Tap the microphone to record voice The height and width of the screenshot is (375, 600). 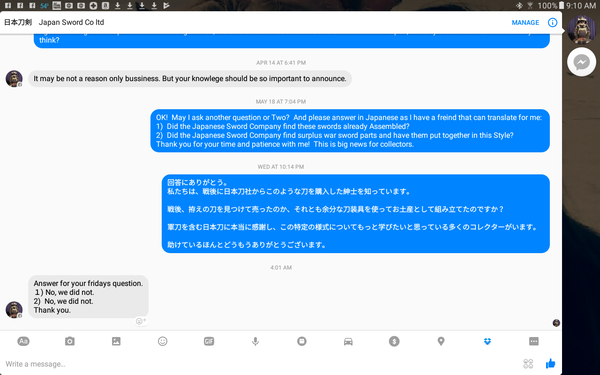(x=255, y=341)
